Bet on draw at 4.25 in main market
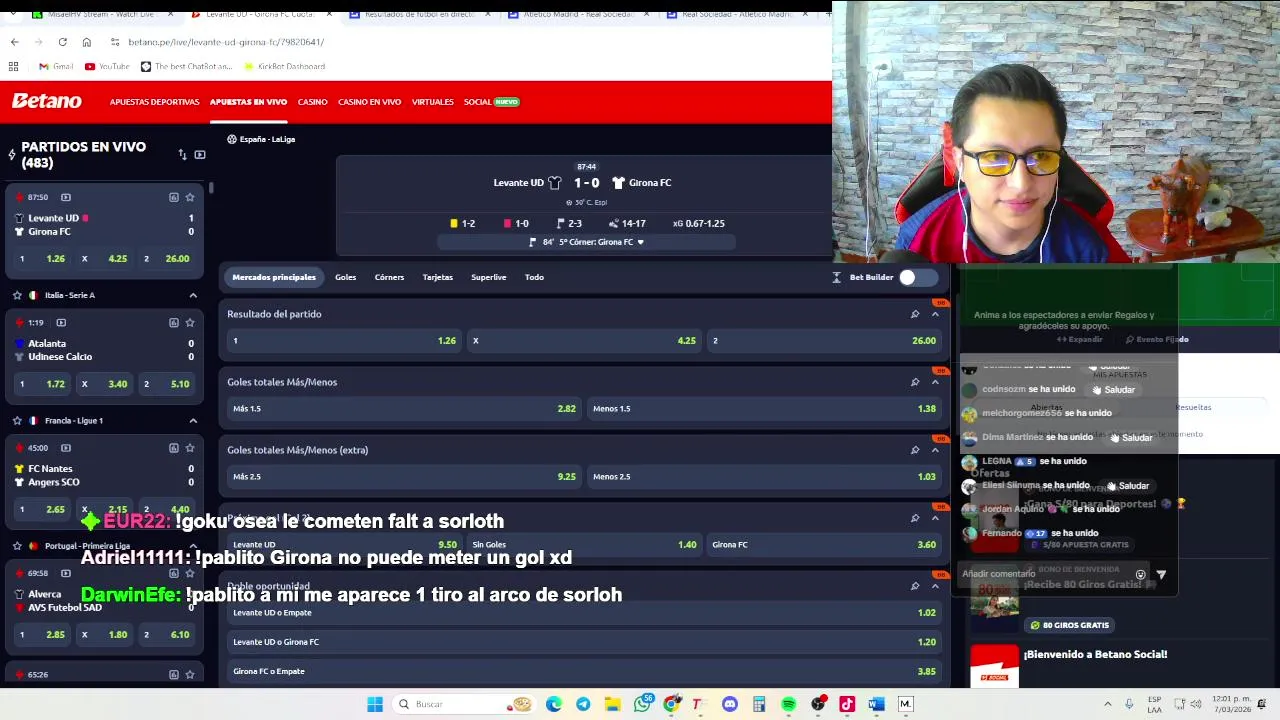Viewport: 1280px width, 720px height. pyautogui.click(x=584, y=341)
